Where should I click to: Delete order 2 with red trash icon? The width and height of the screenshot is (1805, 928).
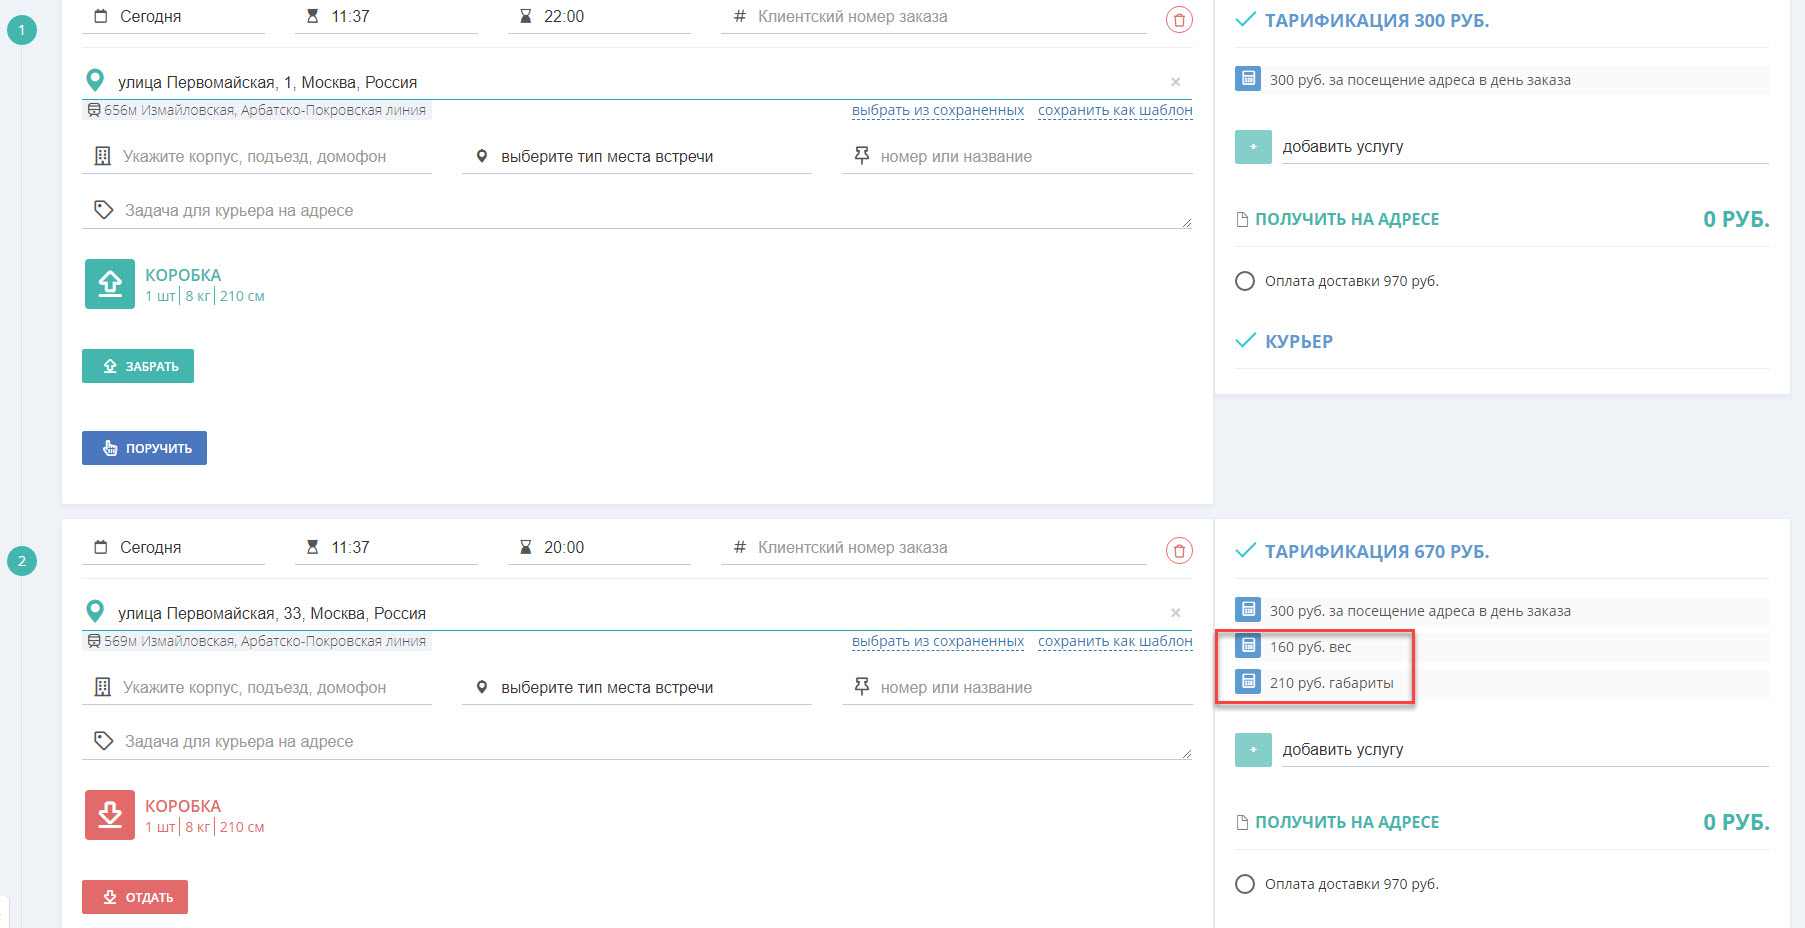pos(1179,550)
